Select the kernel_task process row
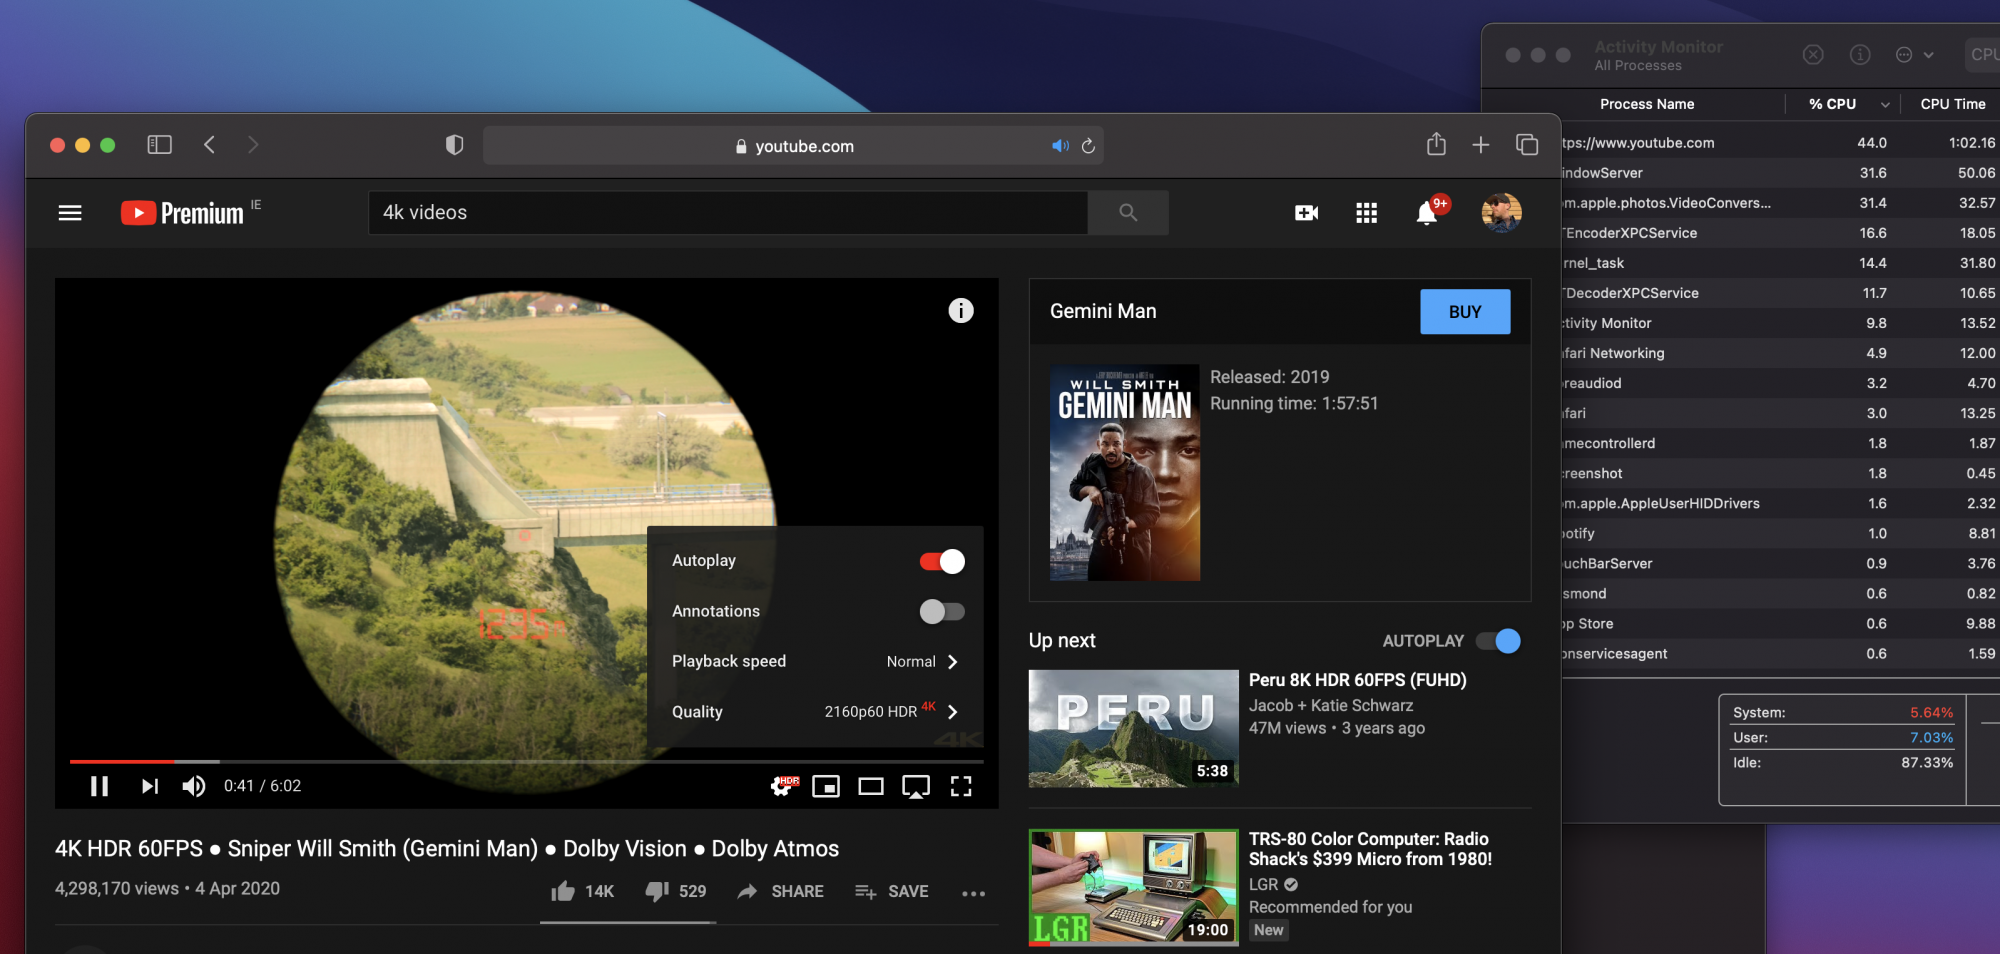 click(x=1780, y=263)
